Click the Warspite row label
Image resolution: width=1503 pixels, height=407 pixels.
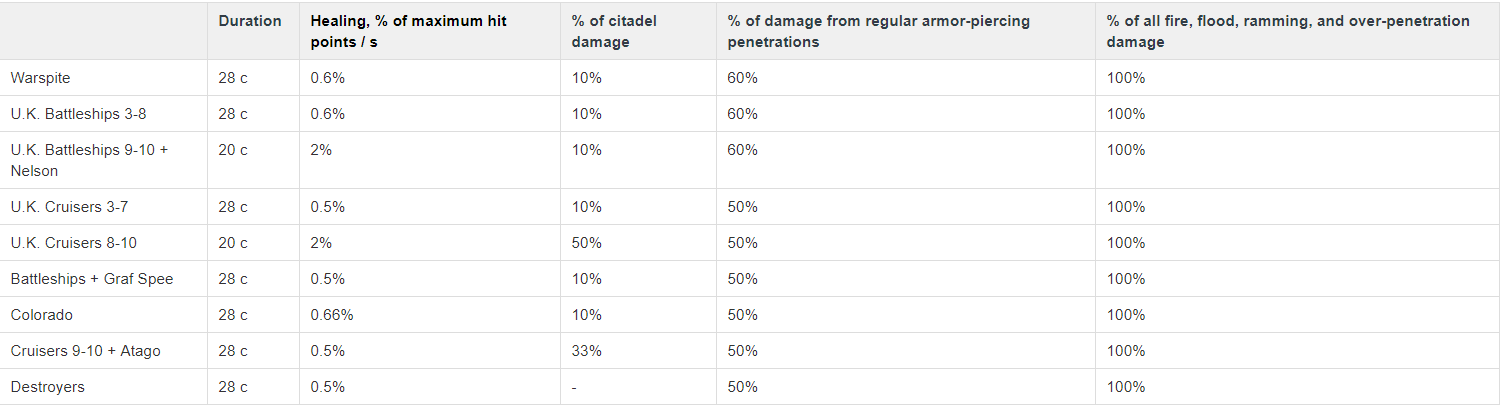(x=40, y=78)
